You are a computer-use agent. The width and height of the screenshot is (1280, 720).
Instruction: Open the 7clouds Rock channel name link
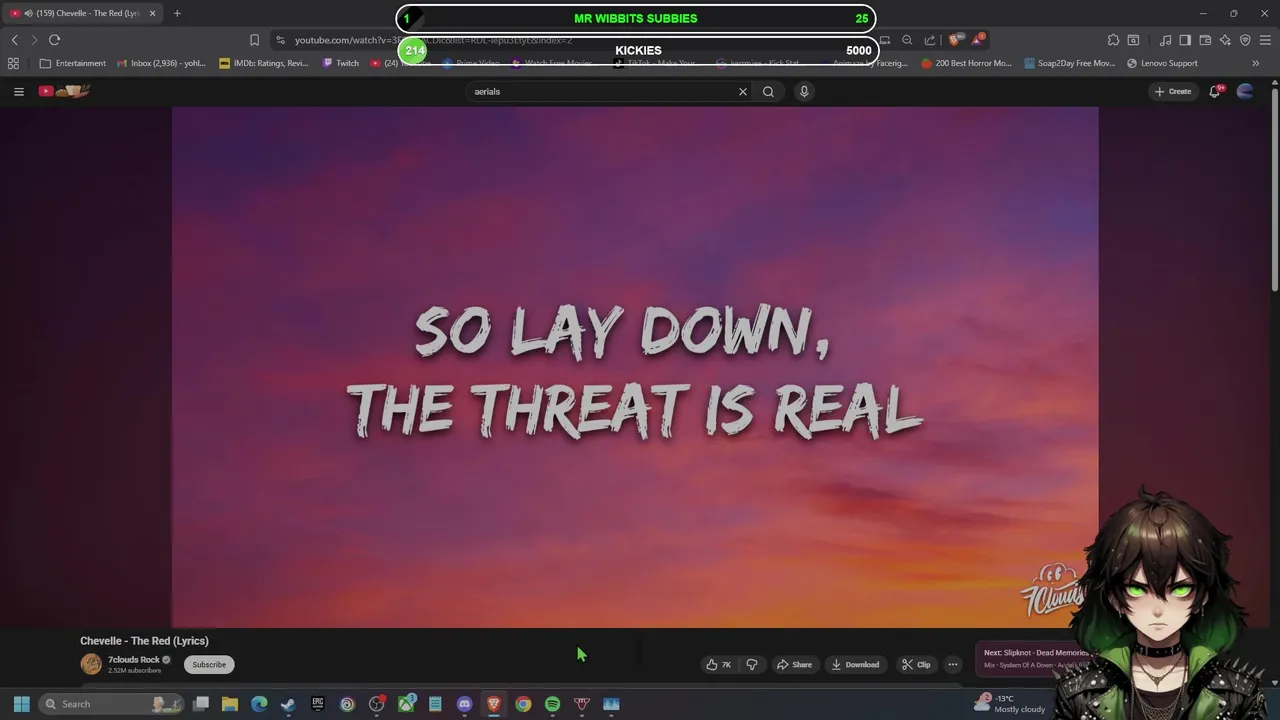pyautogui.click(x=134, y=660)
